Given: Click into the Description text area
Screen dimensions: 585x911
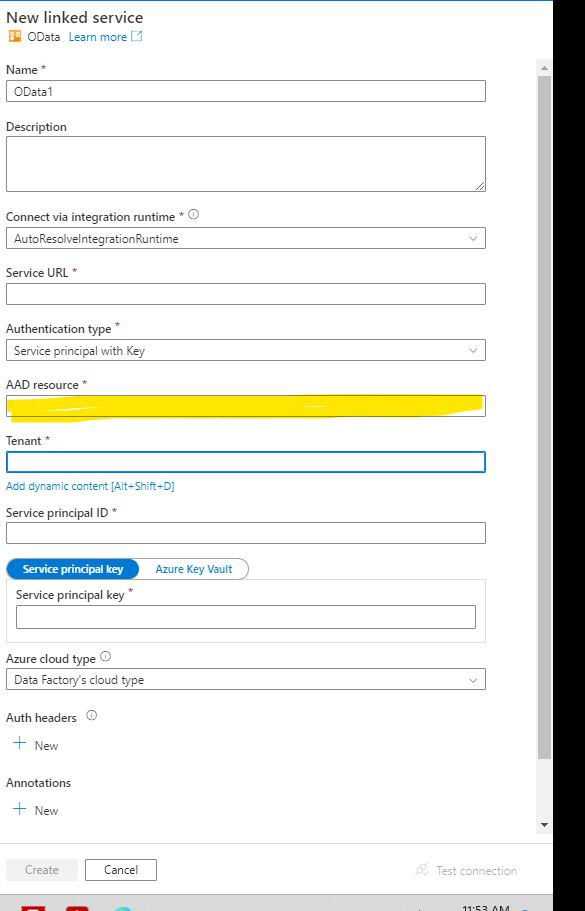Looking at the screenshot, I should coord(246,164).
